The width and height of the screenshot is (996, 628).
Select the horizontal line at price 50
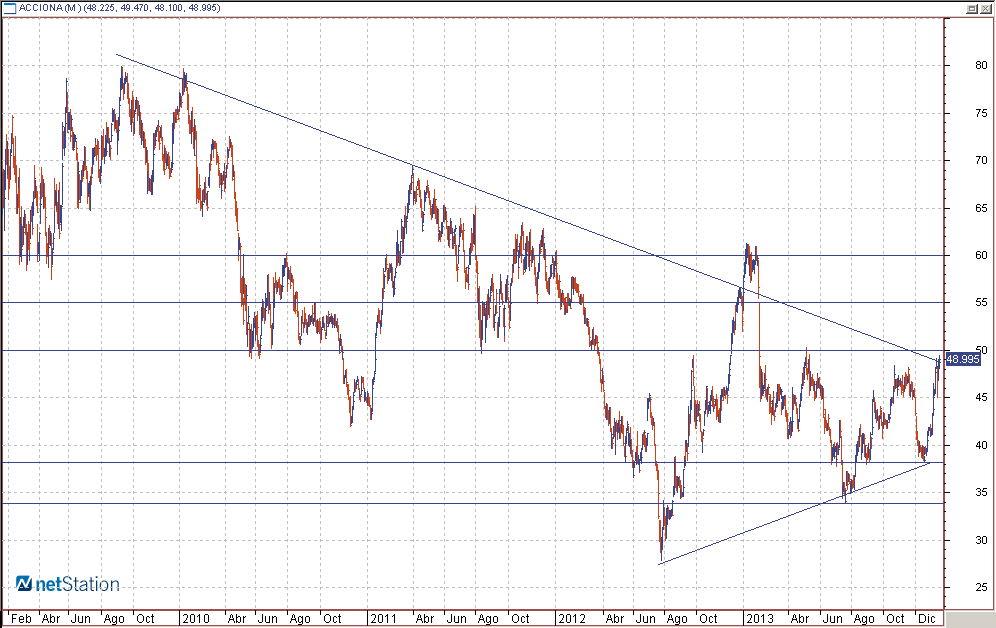pos(473,351)
